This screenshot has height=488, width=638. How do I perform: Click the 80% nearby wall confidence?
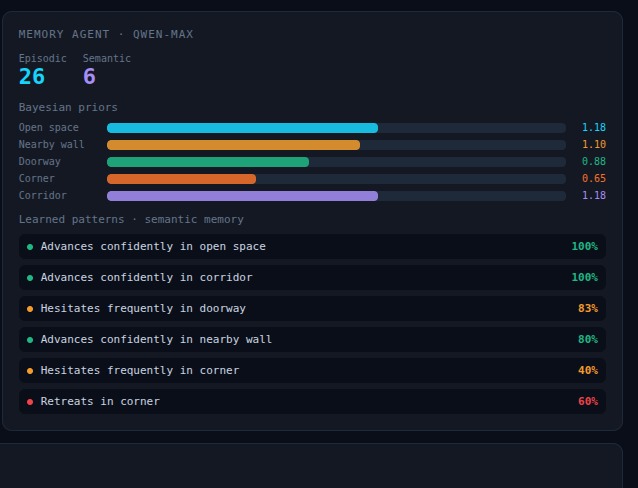[x=588, y=339]
